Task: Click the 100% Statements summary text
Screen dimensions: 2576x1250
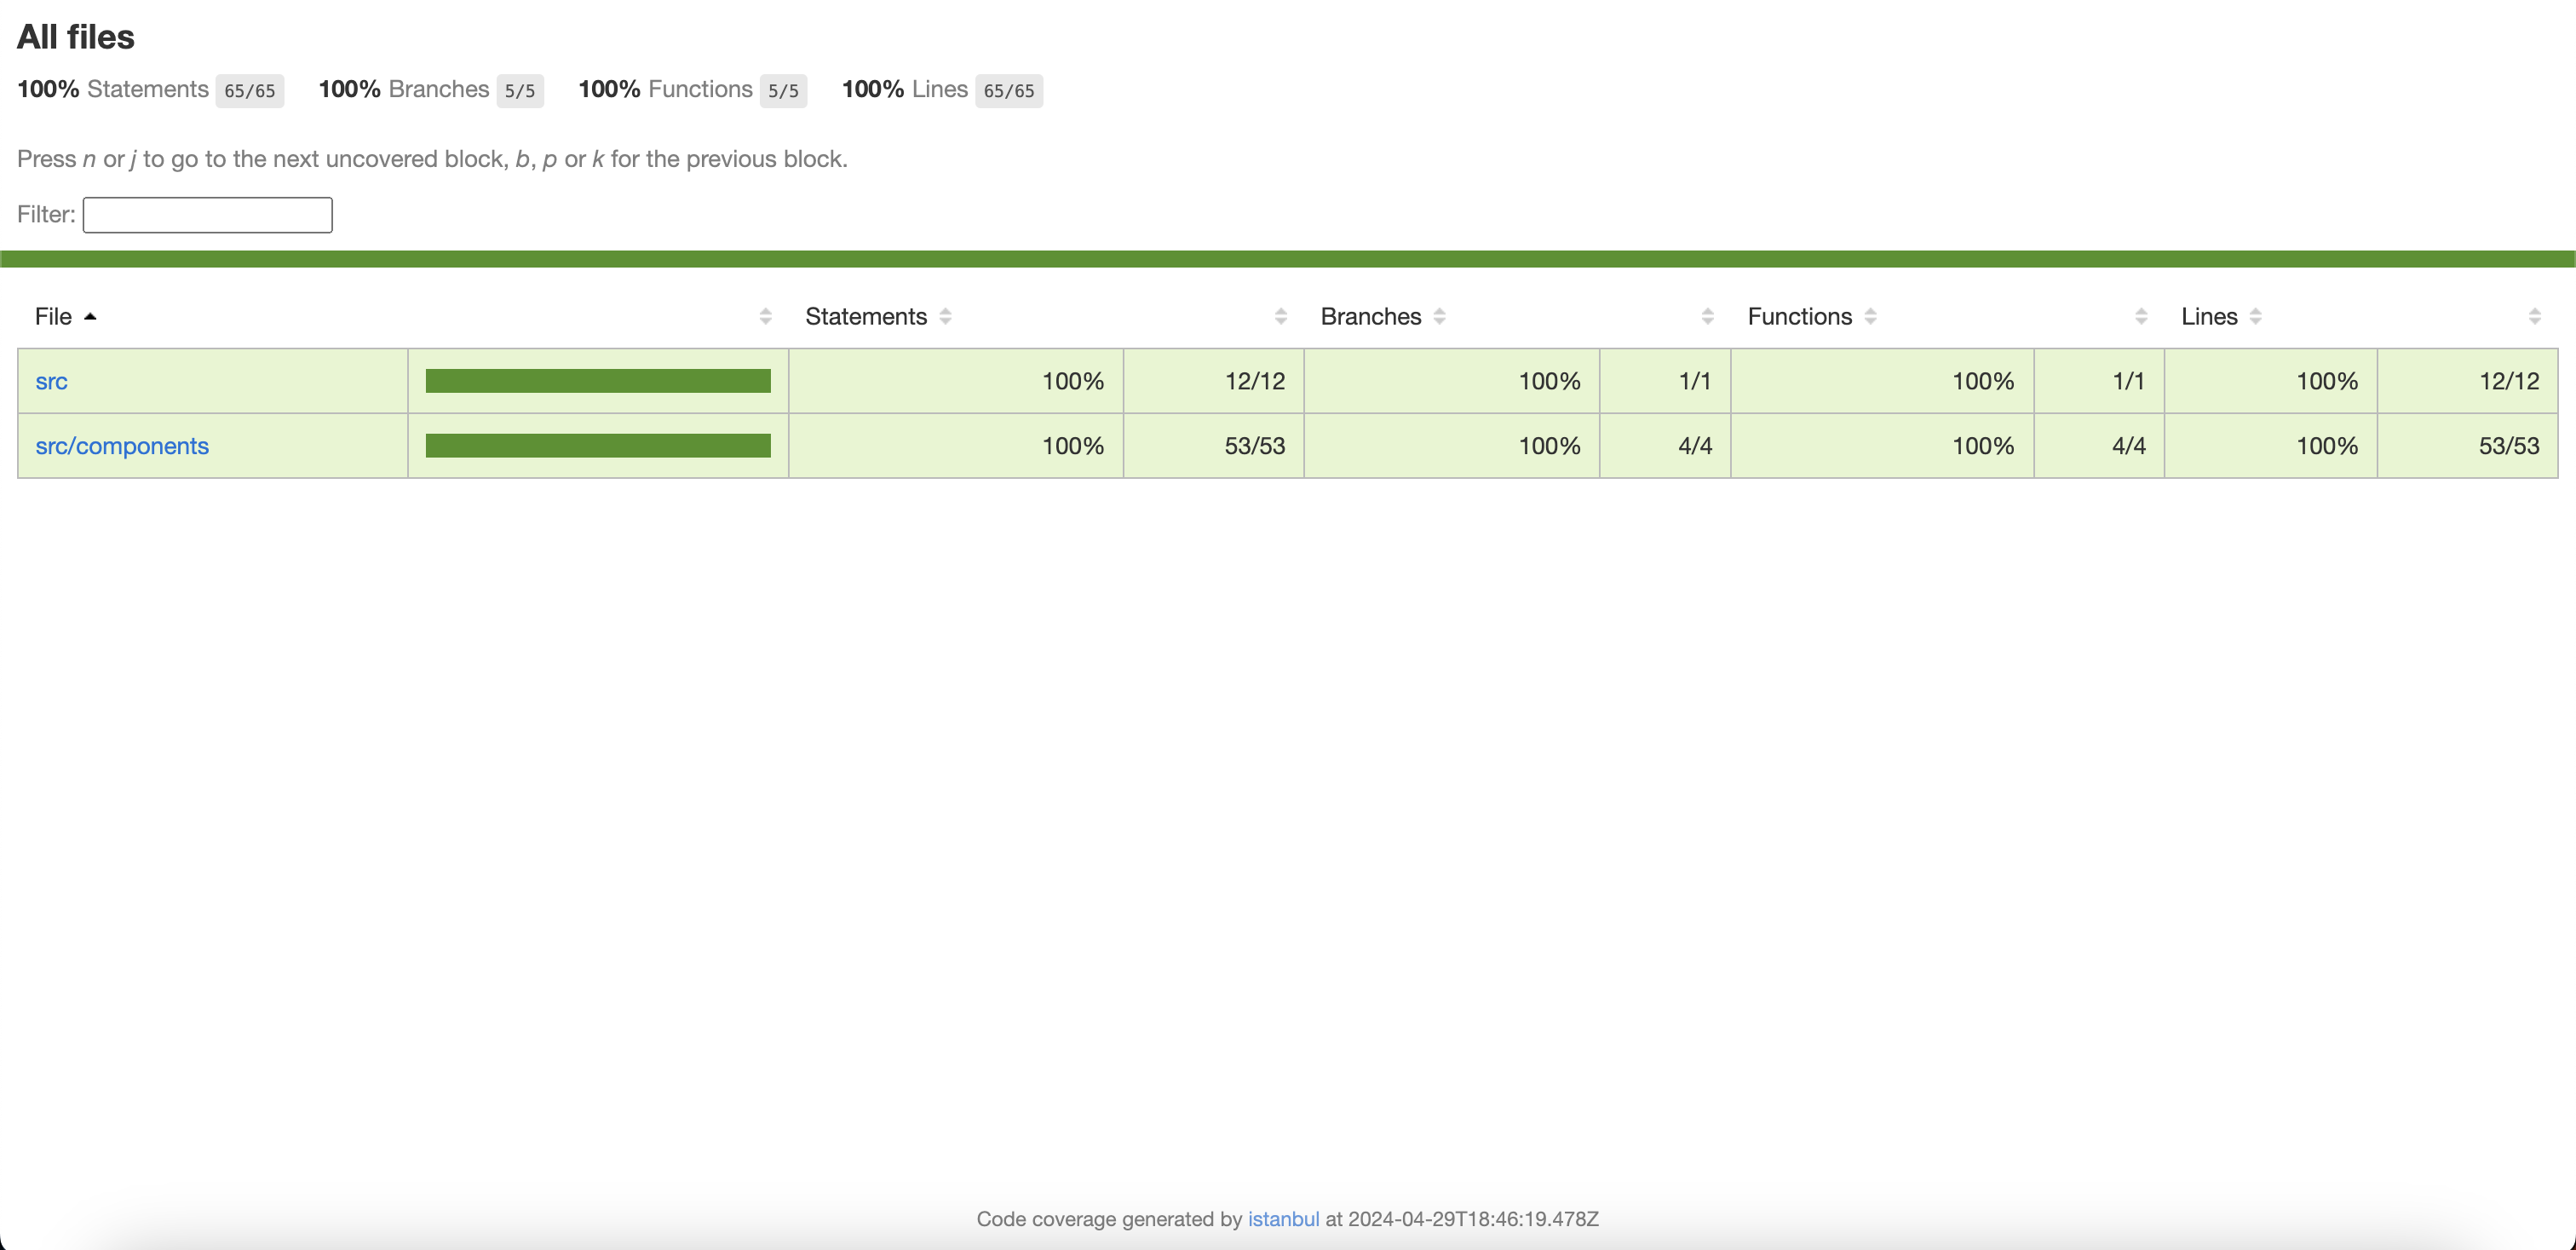Action: pyautogui.click(x=113, y=89)
